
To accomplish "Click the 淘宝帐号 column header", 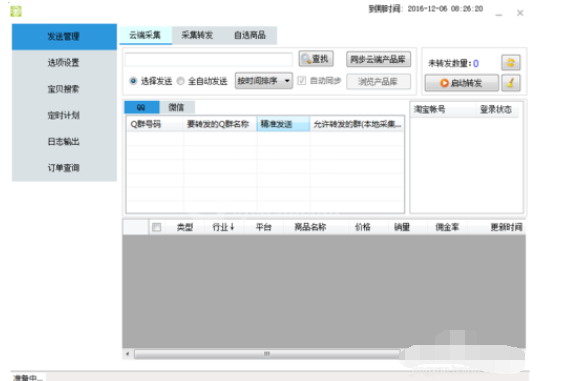I will [x=443, y=109].
